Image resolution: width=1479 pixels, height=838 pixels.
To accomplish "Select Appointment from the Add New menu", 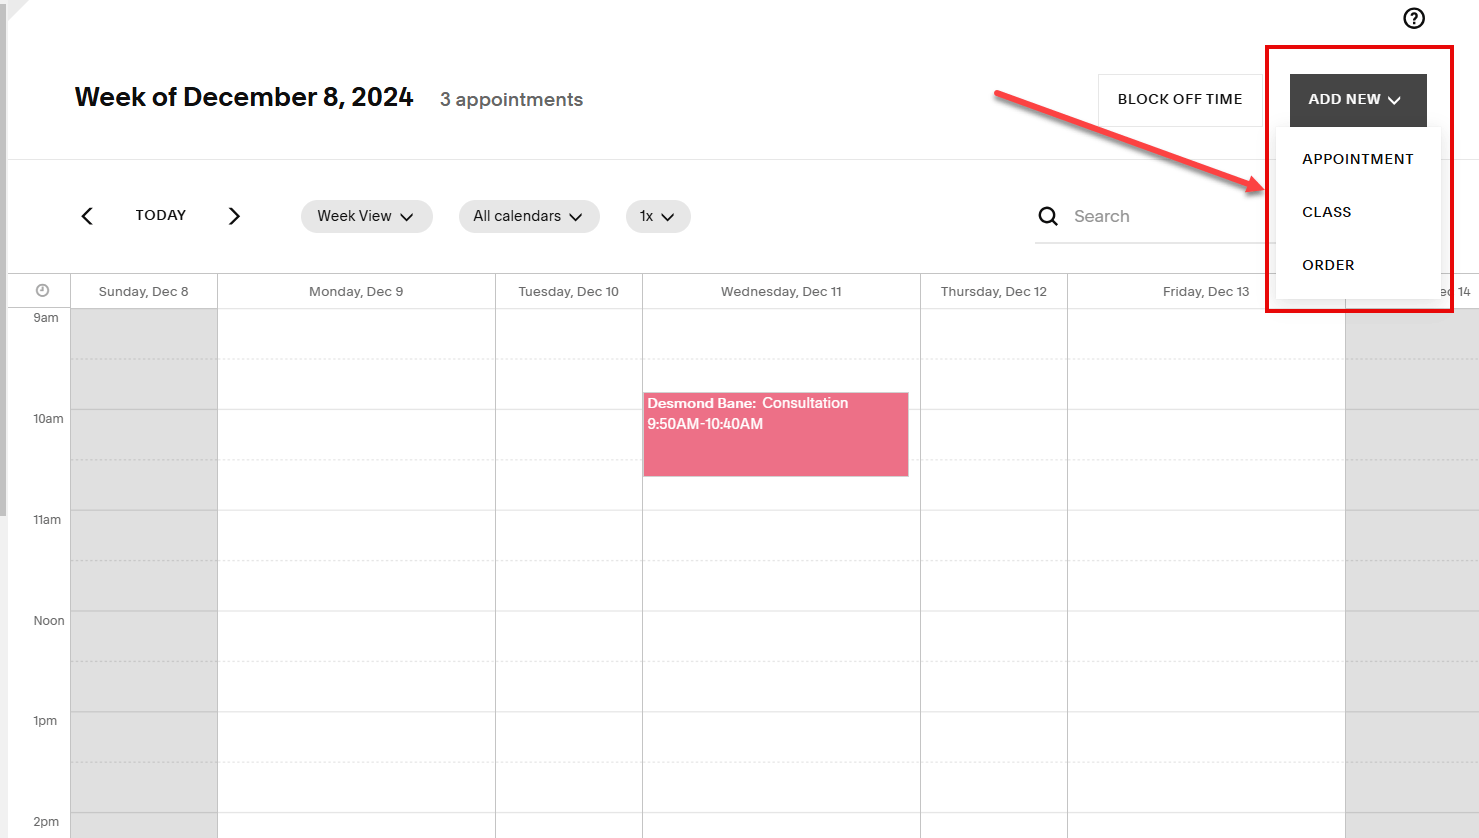I will pos(1357,159).
